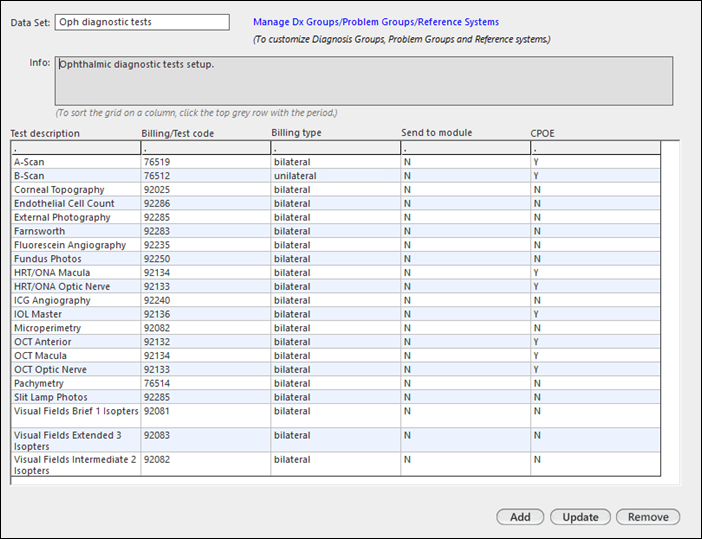The image size is (702, 539).
Task: Sort grid by Billing/Test code grey row
Action: tap(205, 148)
